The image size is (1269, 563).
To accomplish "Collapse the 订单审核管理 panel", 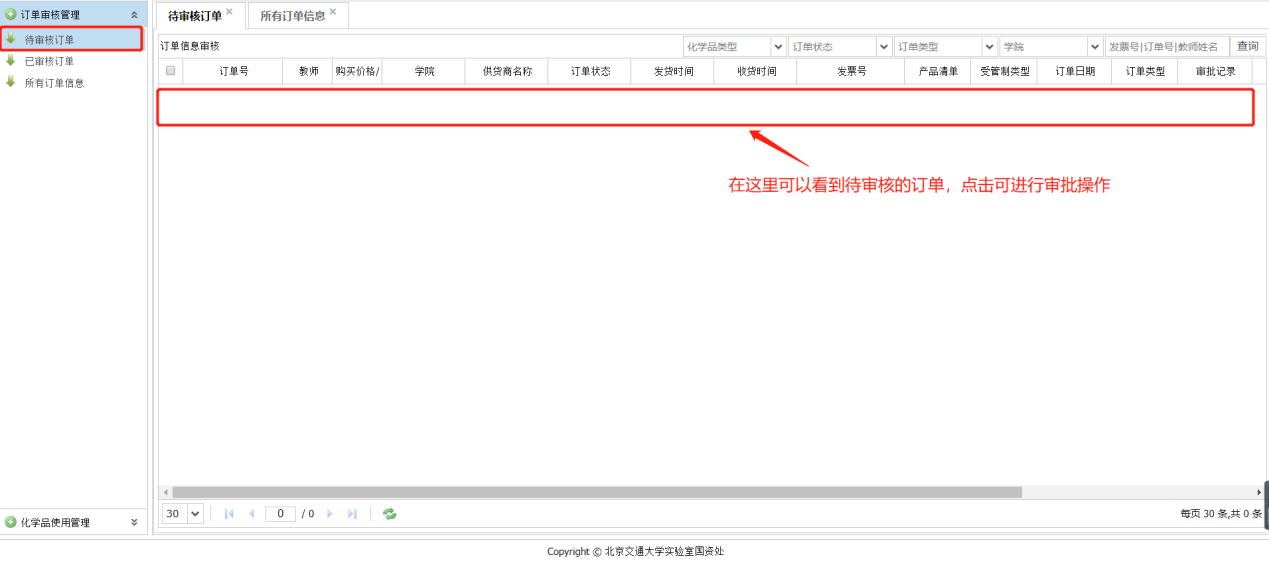I will pos(134,14).
